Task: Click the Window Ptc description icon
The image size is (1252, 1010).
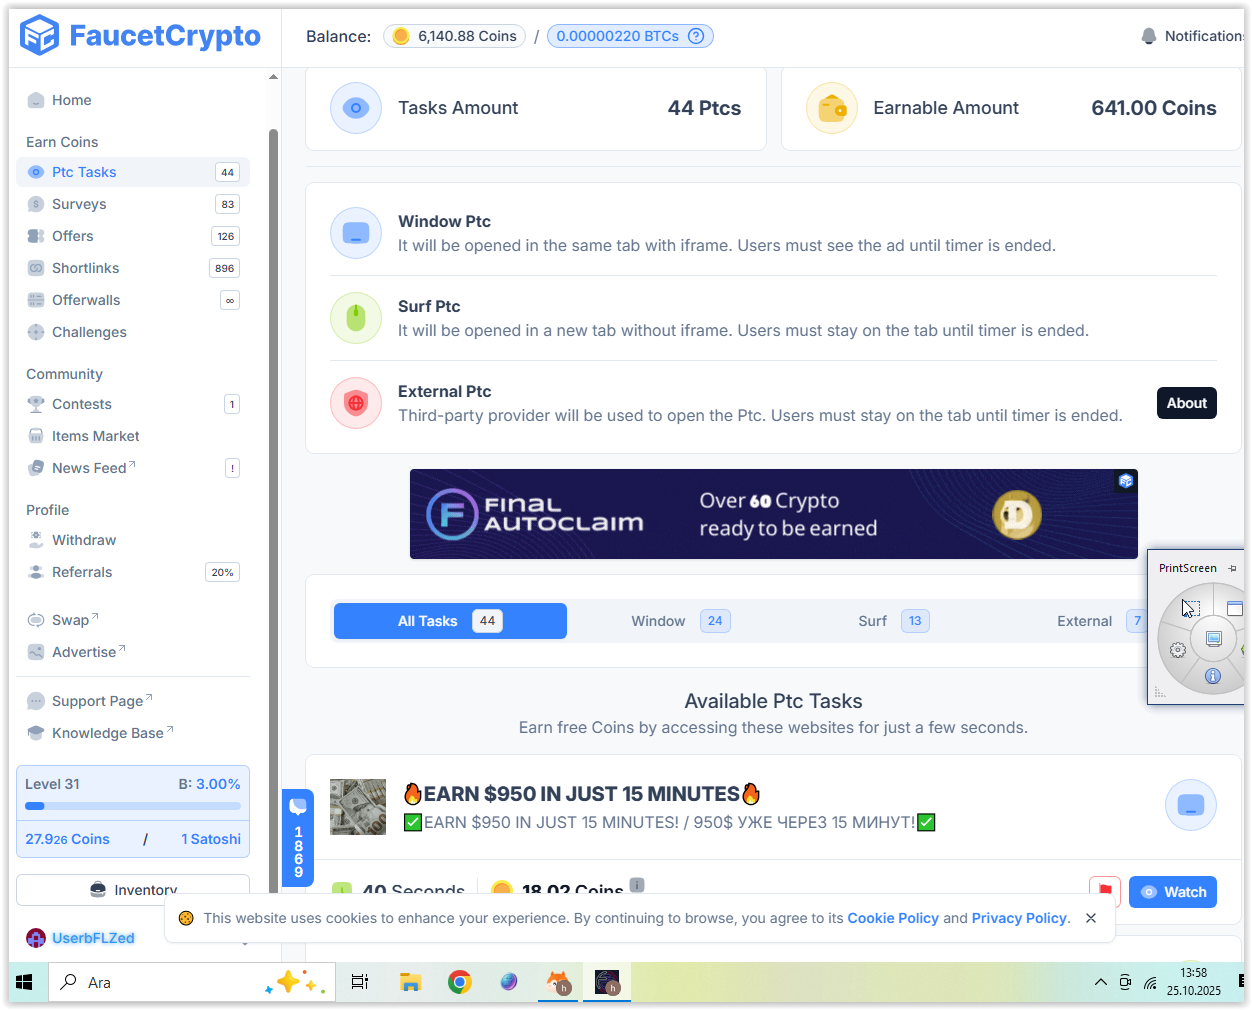Action: pyautogui.click(x=356, y=233)
